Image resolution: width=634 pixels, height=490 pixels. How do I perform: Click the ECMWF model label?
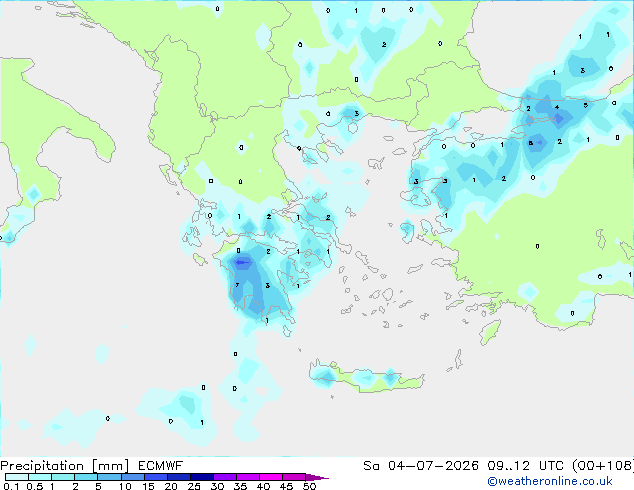(x=161, y=466)
